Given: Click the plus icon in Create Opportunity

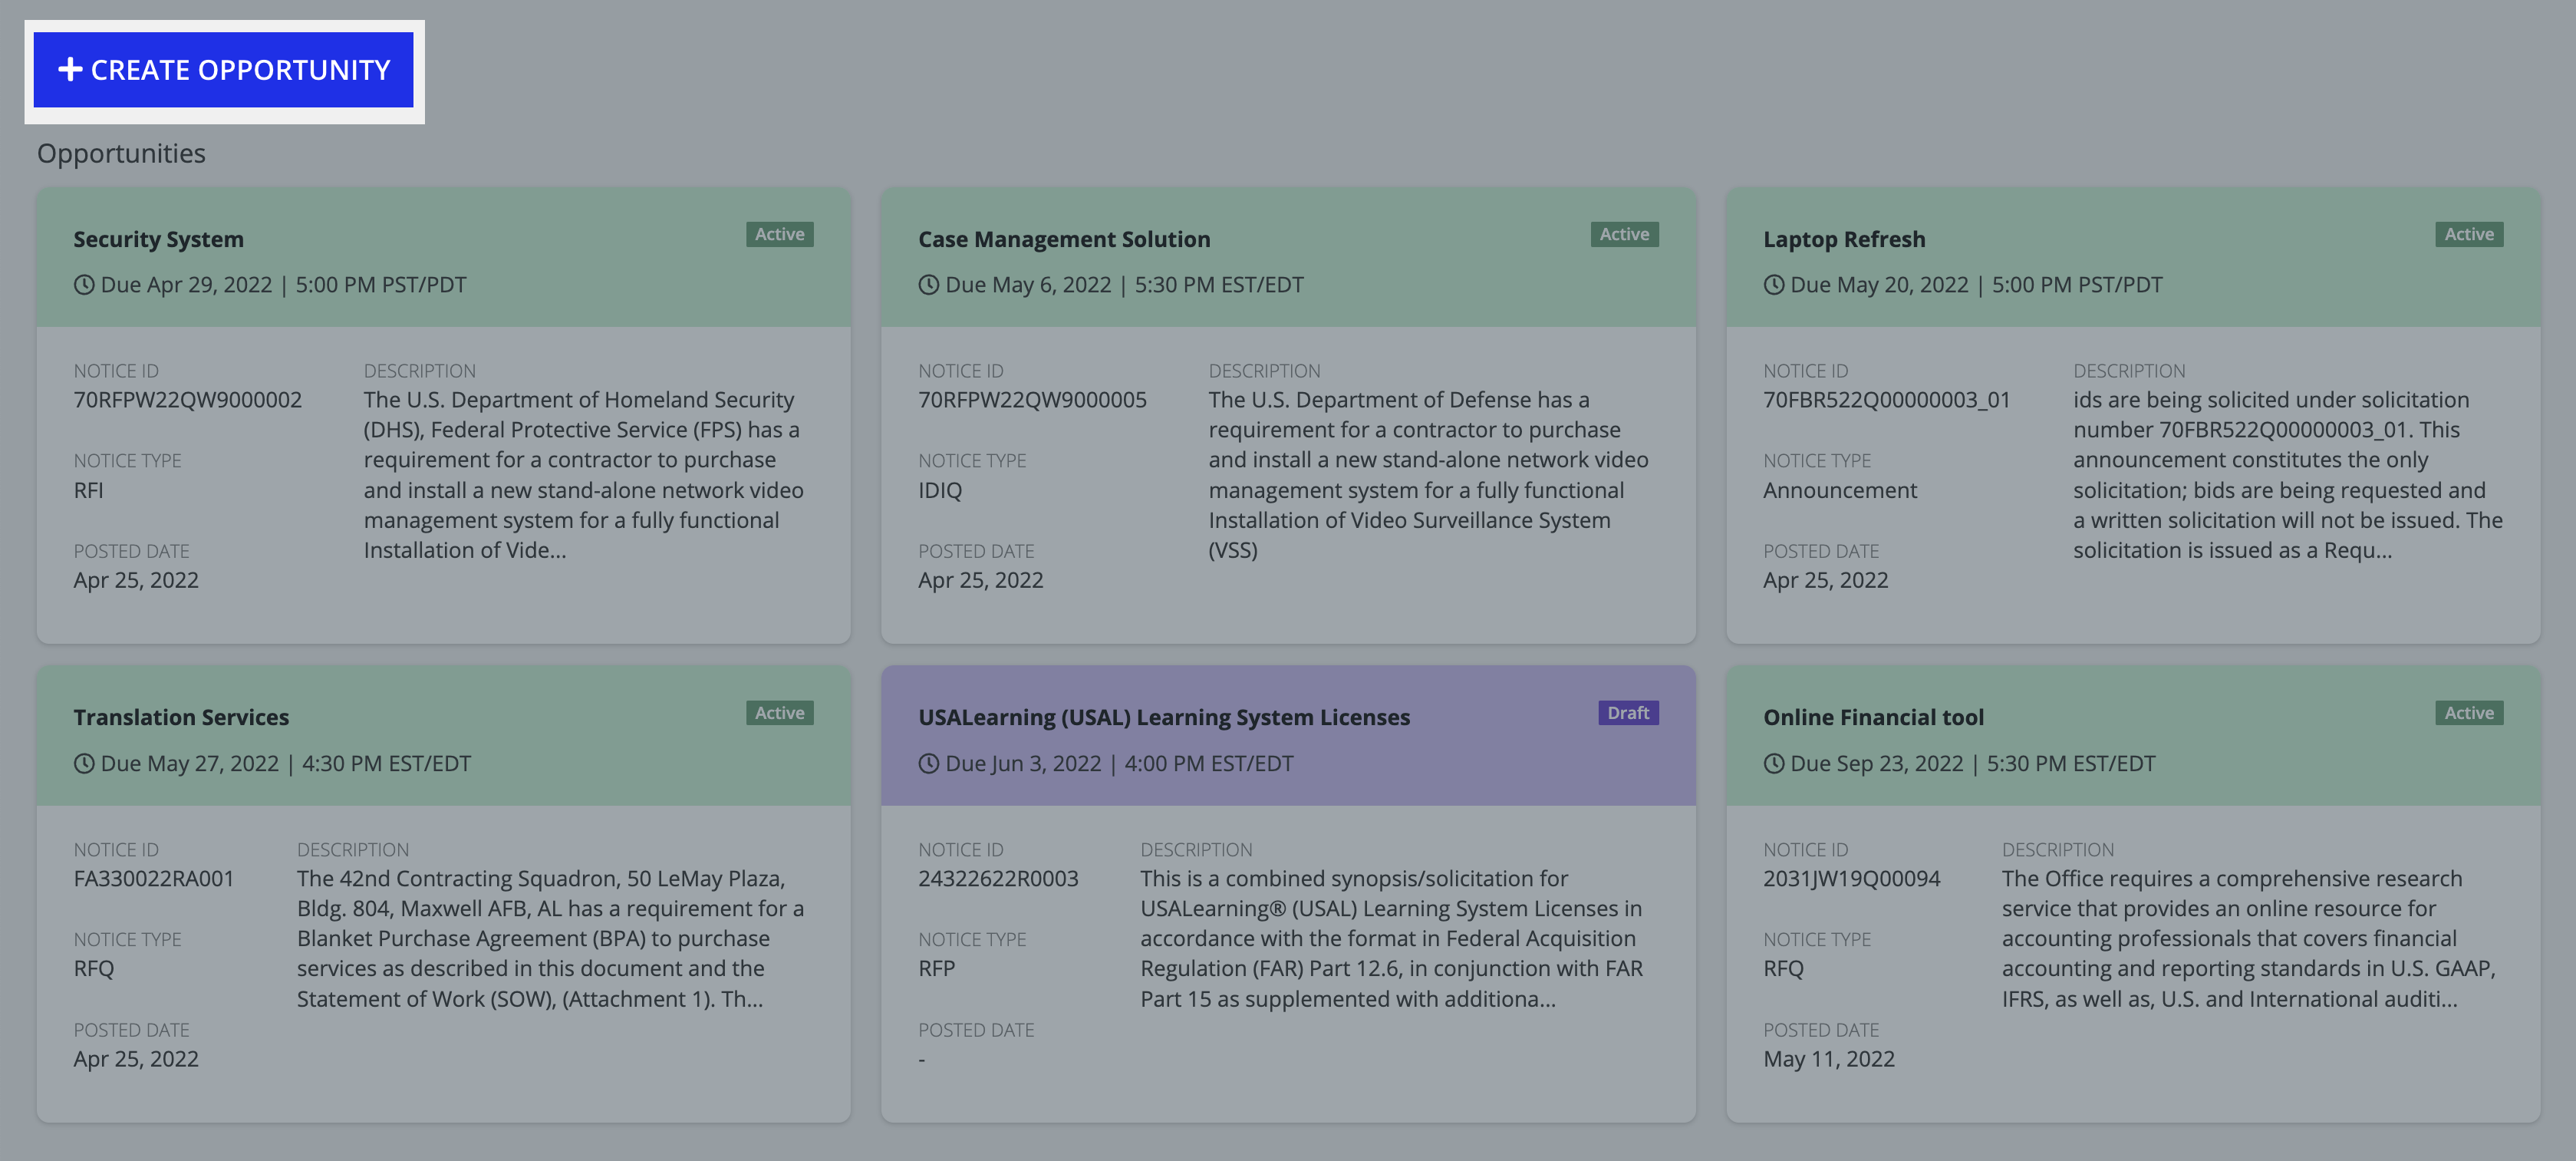Looking at the screenshot, I should coord(70,70).
